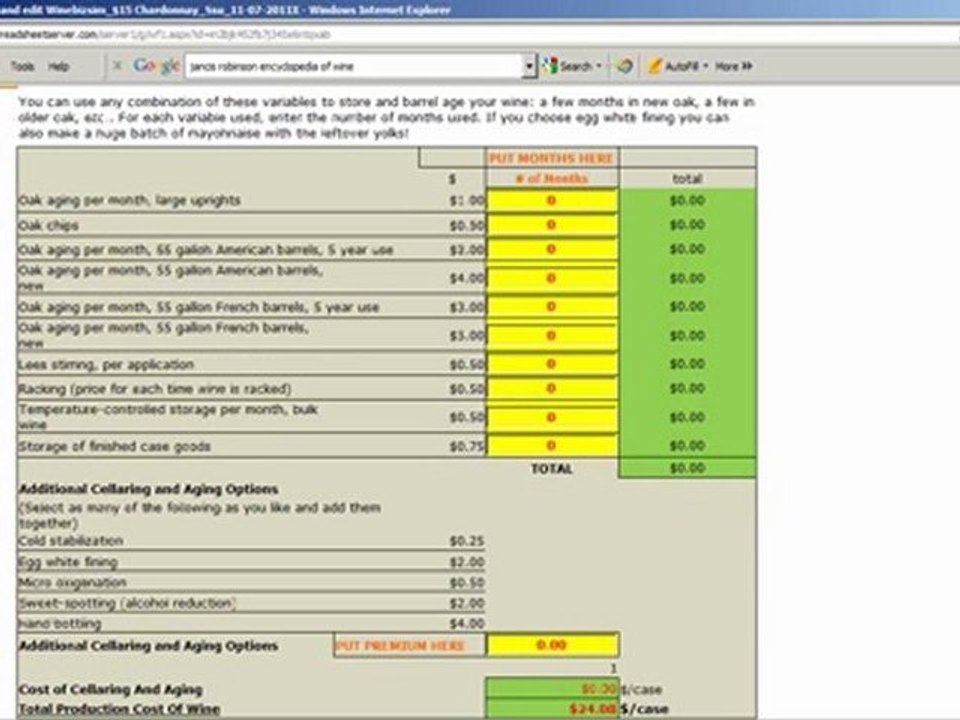Click the browser address bar
The height and width of the screenshot is (720, 960).
click(x=478, y=34)
